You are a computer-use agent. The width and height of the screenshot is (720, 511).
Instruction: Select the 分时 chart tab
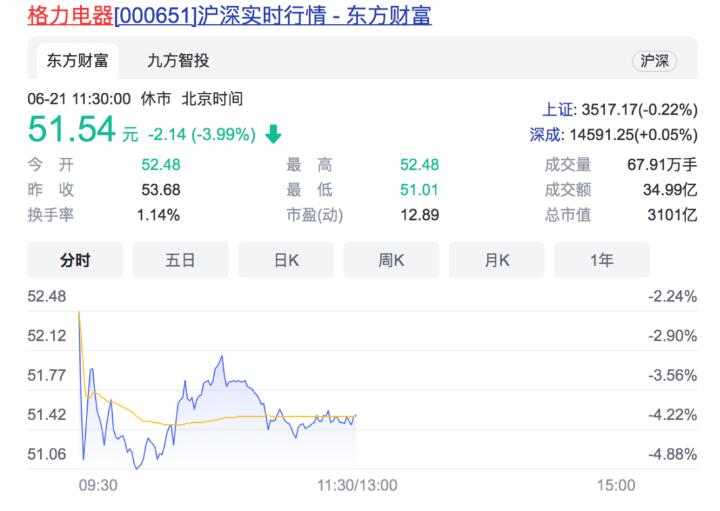(75, 260)
